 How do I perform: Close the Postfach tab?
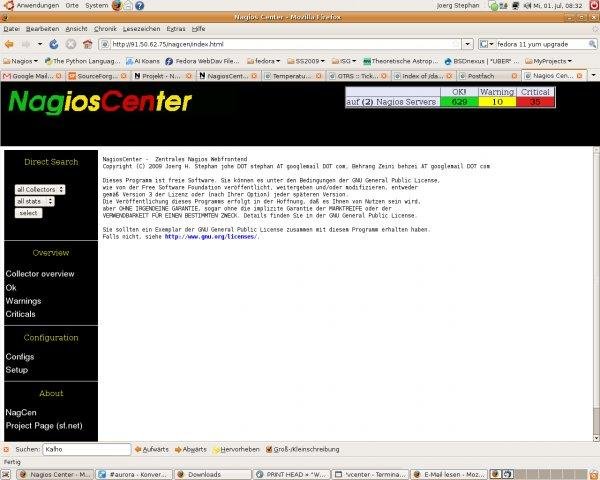coord(514,76)
